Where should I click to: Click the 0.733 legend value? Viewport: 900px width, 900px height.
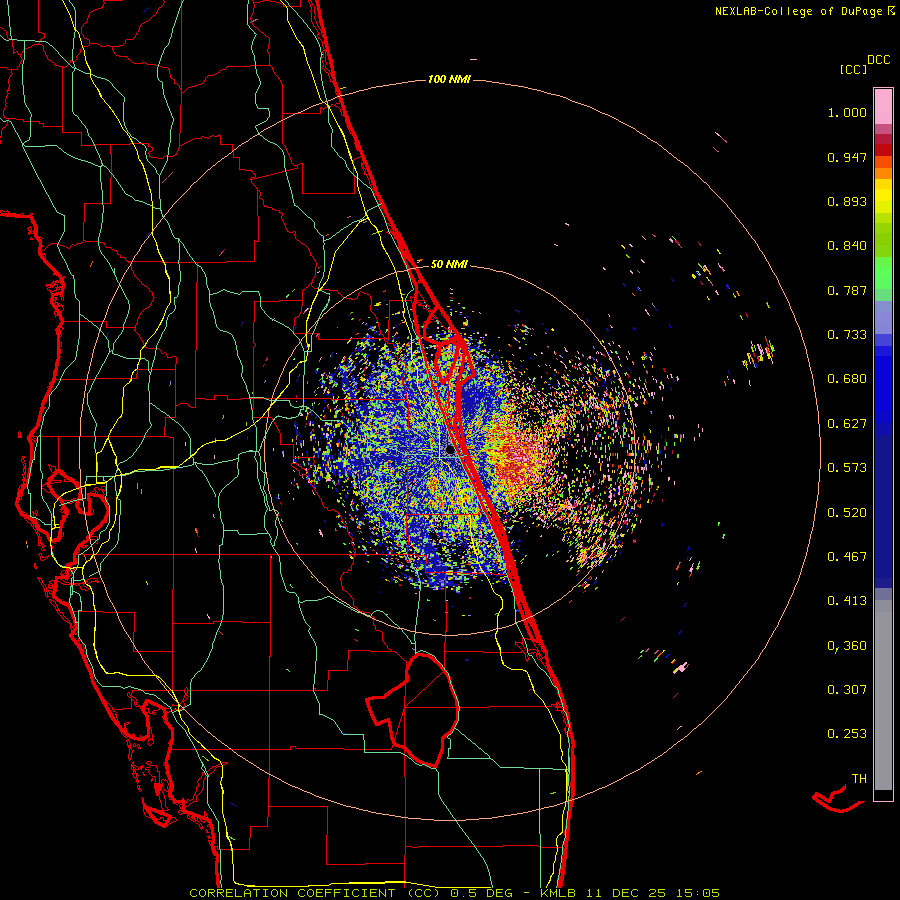[x=847, y=335]
